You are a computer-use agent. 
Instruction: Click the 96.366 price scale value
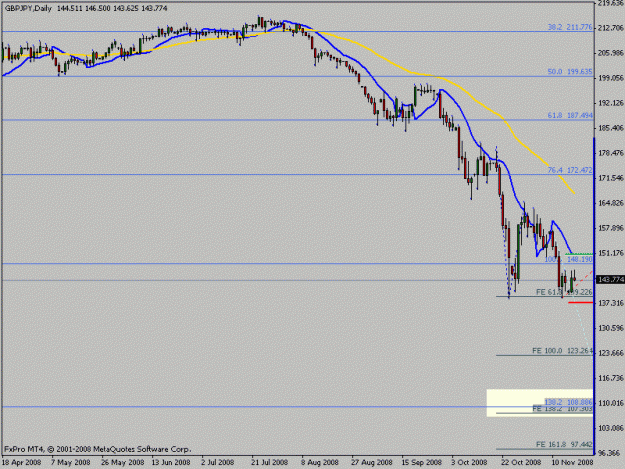(x=611, y=453)
